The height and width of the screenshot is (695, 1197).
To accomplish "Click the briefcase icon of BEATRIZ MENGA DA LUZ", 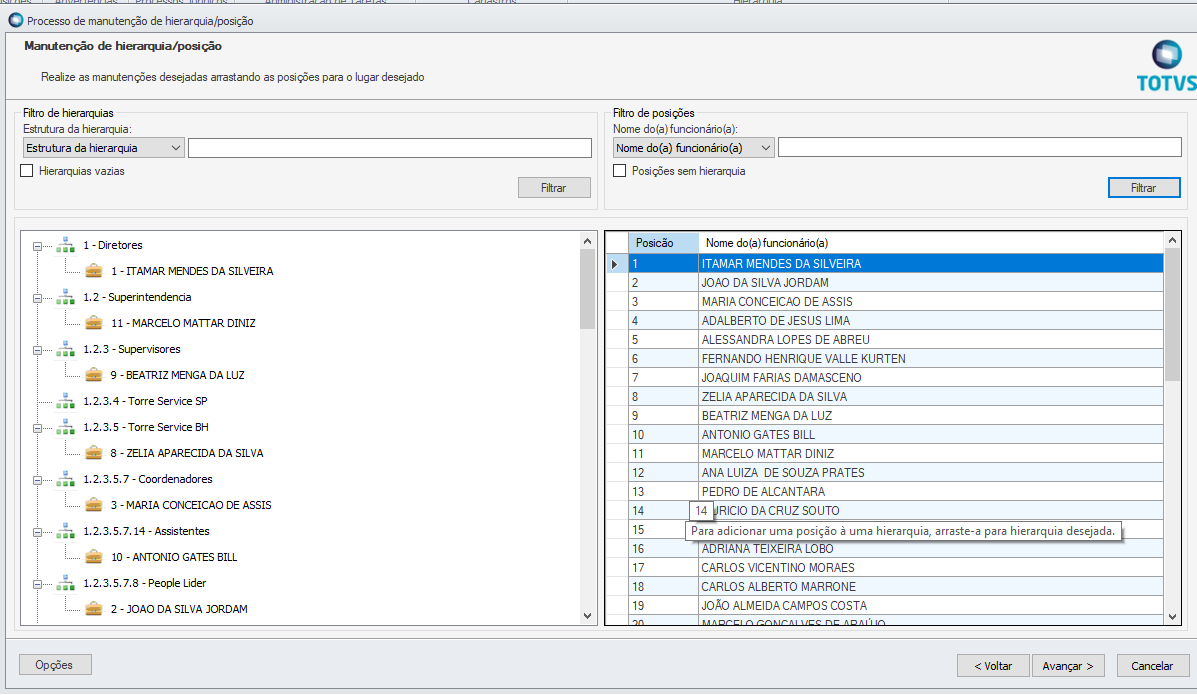I will pyautogui.click(x=94, y=375).
